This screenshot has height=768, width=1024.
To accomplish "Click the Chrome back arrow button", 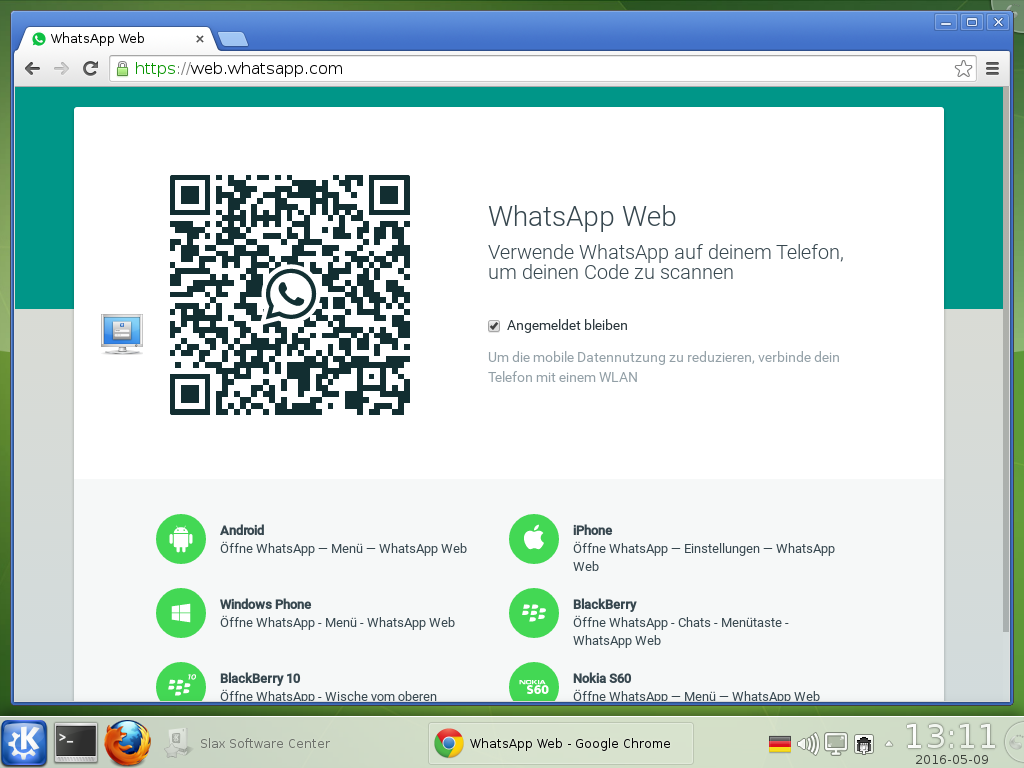I will coord(32,69).
